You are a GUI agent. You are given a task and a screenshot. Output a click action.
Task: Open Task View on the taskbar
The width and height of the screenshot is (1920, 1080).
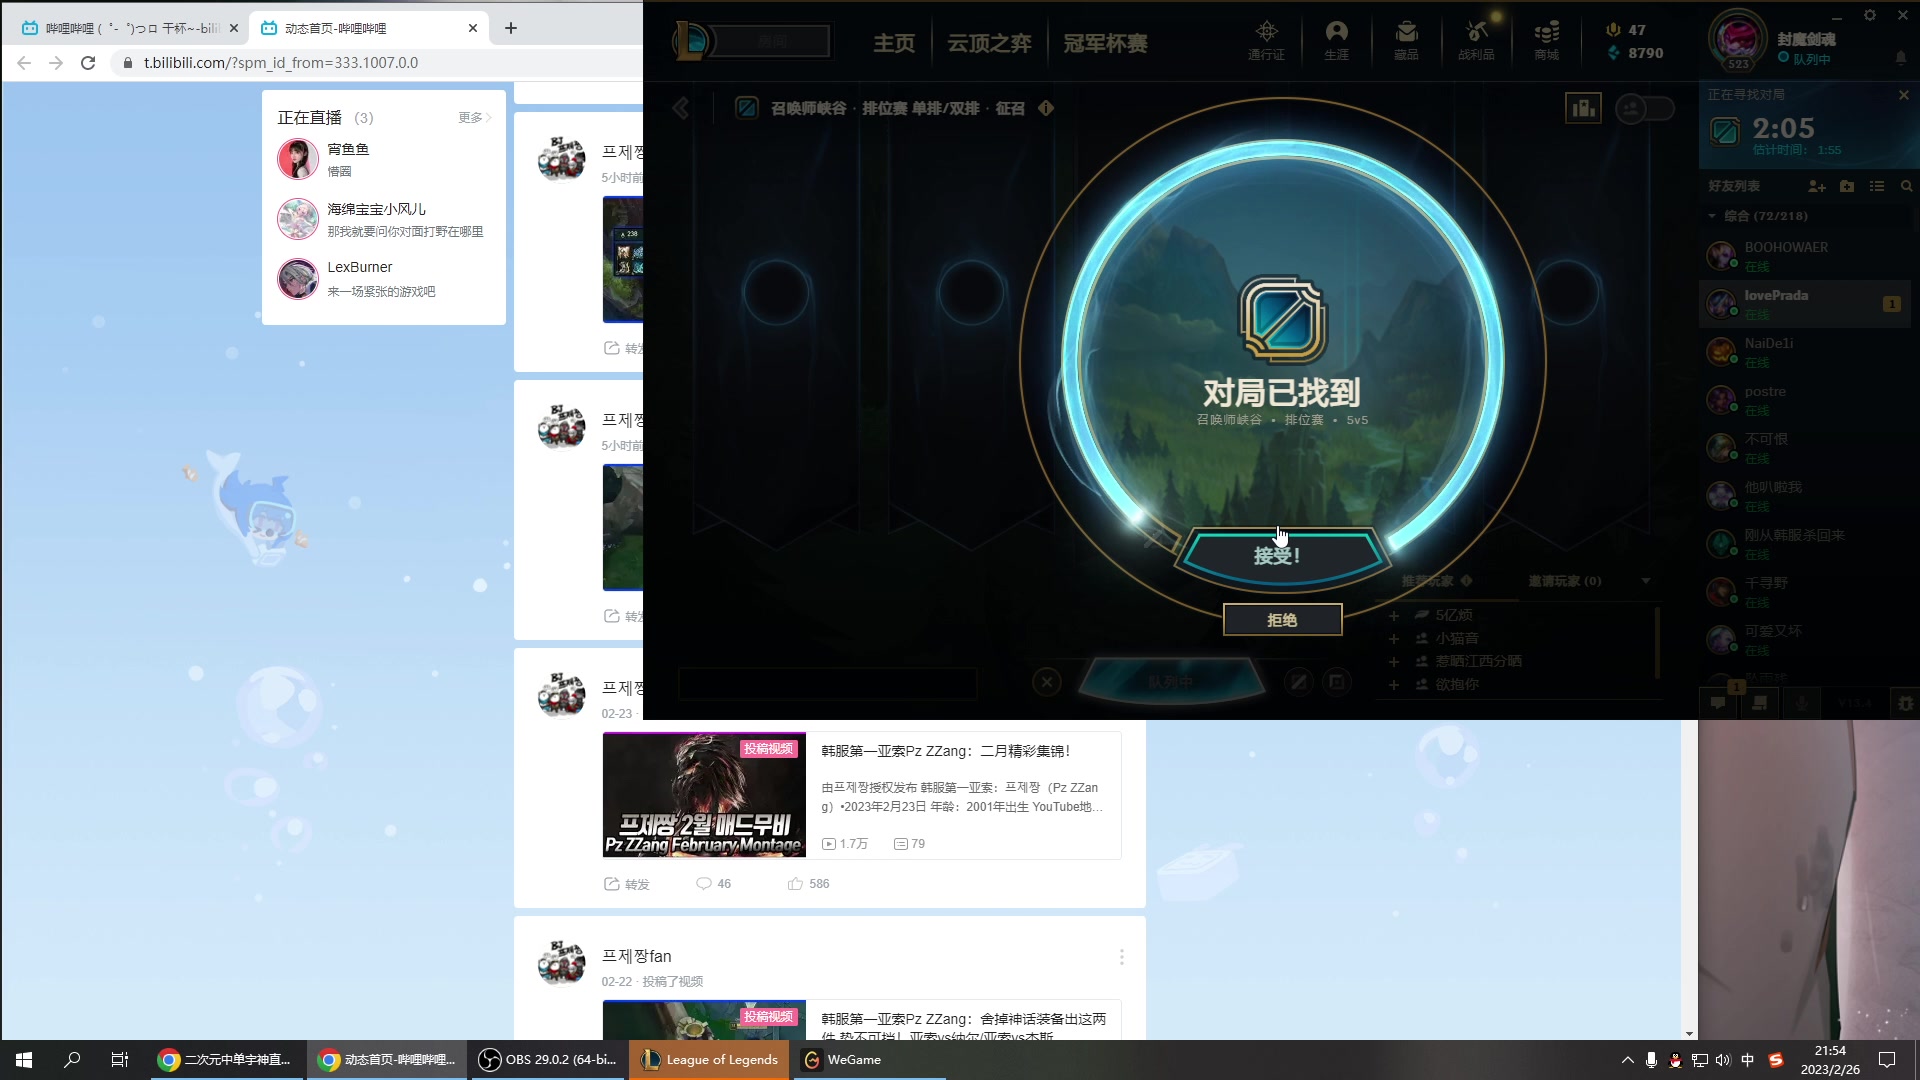pos(120,1060)
